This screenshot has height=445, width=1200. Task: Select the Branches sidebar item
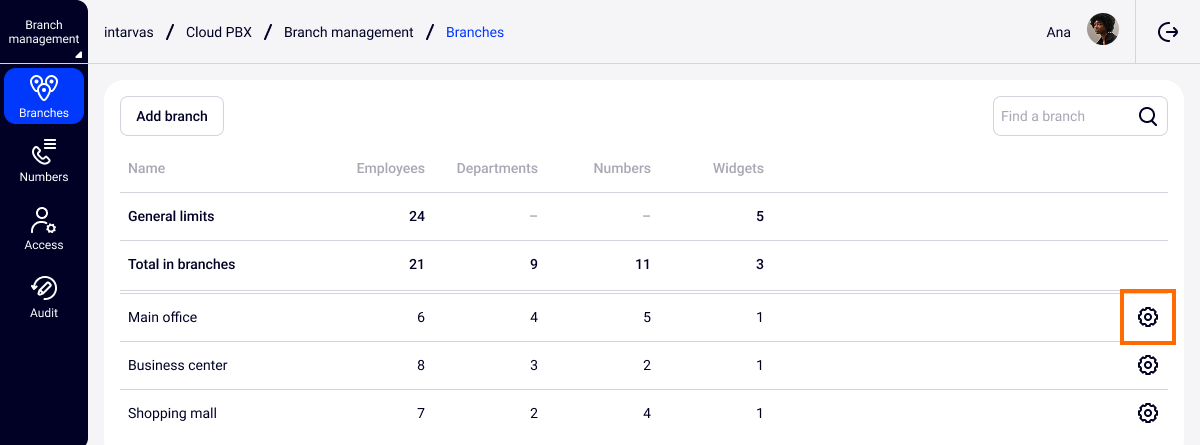[44, 96]
